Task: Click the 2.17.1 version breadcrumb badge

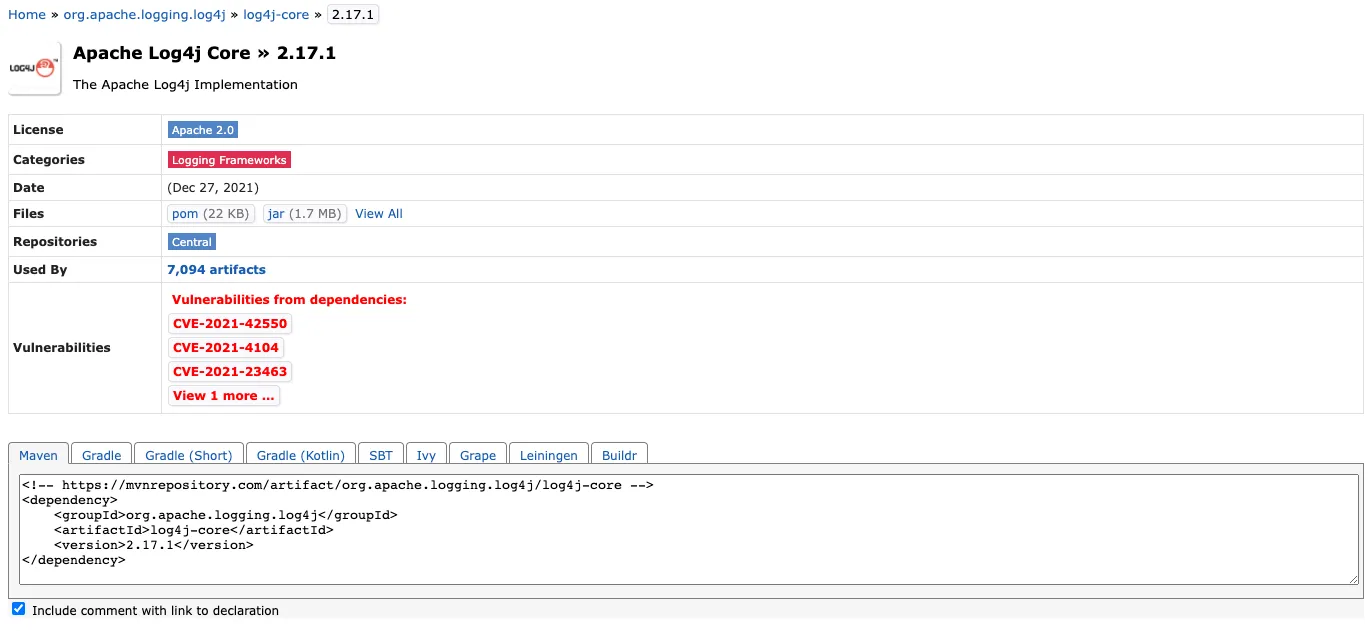Action: pyautogui.click(x=353, y=15)
